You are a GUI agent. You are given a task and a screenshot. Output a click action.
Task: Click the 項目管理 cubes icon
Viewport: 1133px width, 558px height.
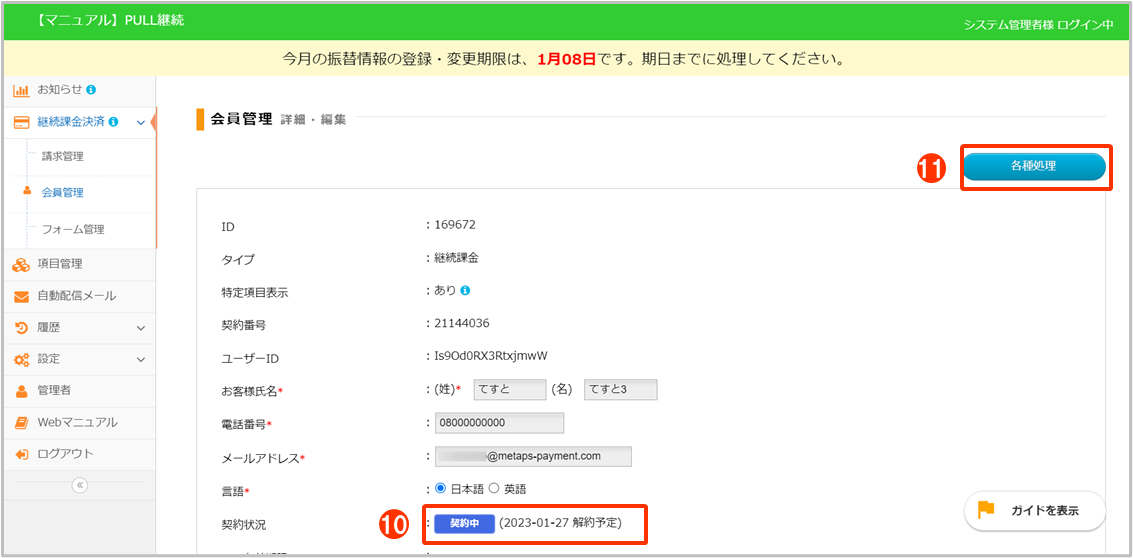click(x=21, y=265)
